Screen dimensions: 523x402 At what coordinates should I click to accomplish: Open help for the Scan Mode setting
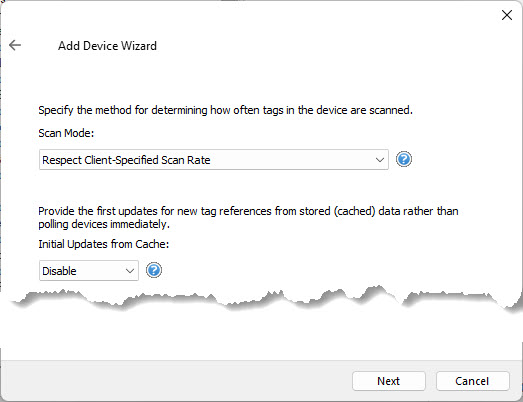pos(404,159)
